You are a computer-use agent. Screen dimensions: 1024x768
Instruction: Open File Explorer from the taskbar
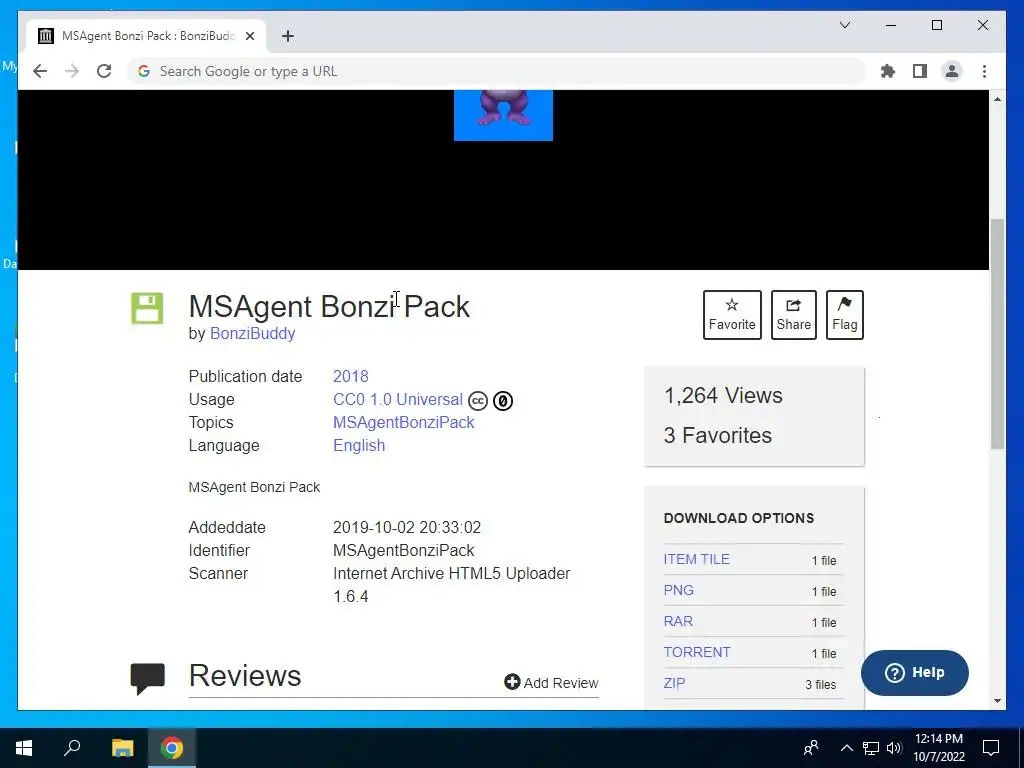(x=122, y=748)
